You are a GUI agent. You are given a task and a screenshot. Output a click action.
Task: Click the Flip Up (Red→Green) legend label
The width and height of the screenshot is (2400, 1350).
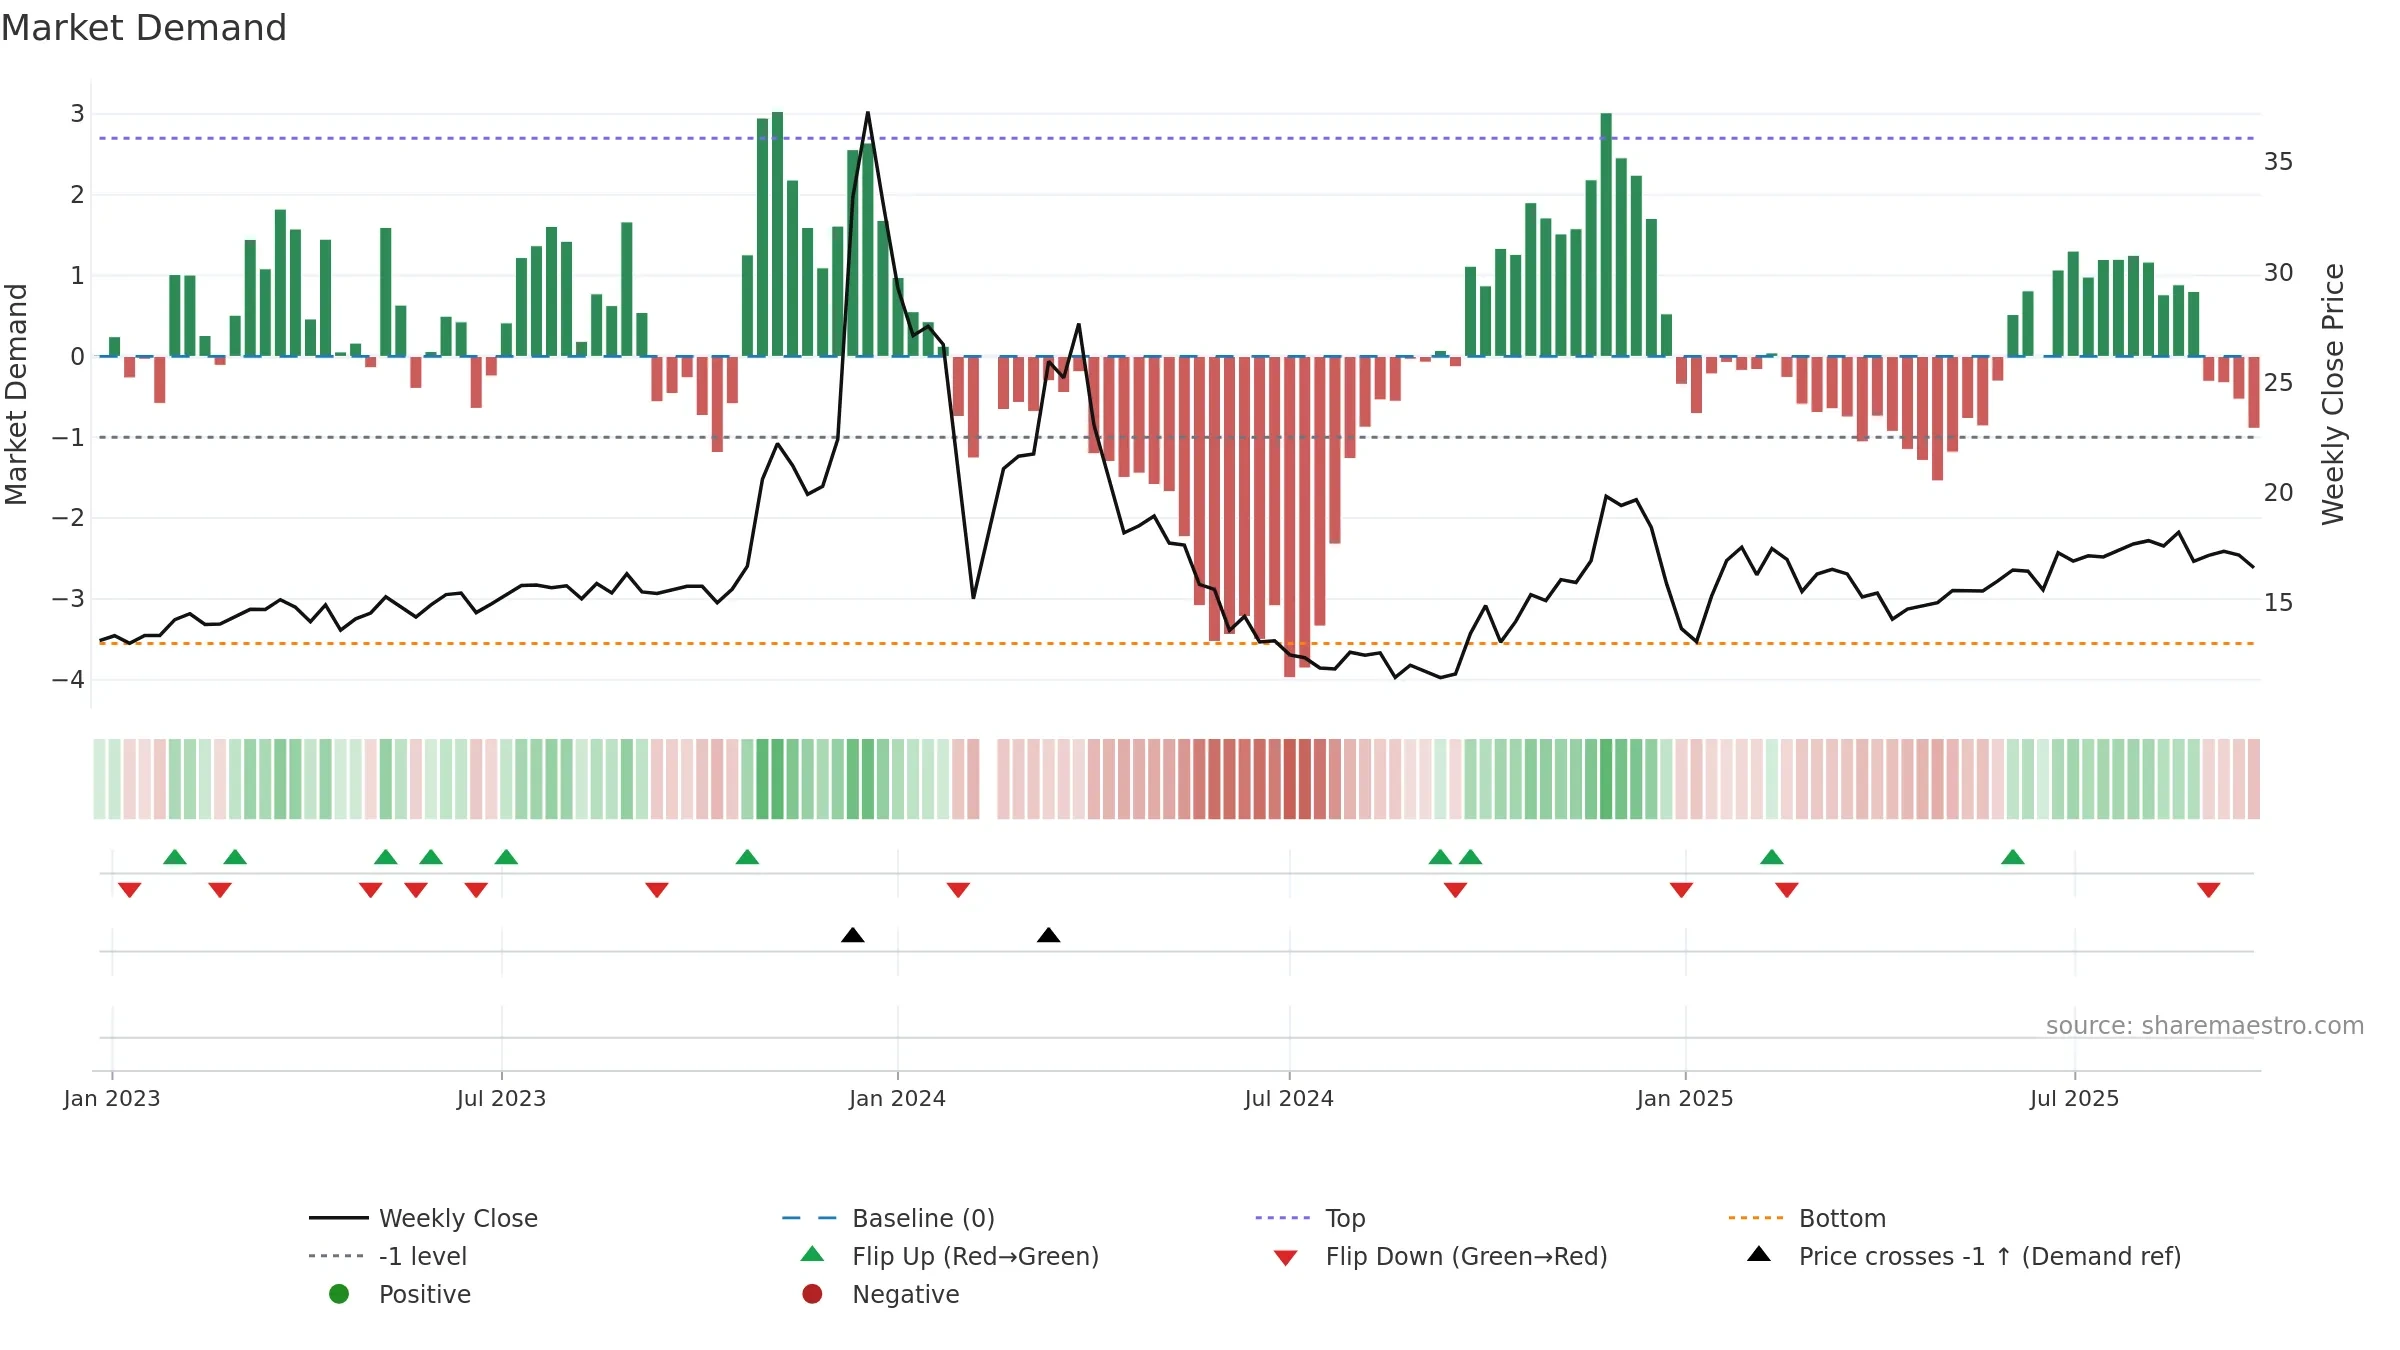tap(975, 1256)
